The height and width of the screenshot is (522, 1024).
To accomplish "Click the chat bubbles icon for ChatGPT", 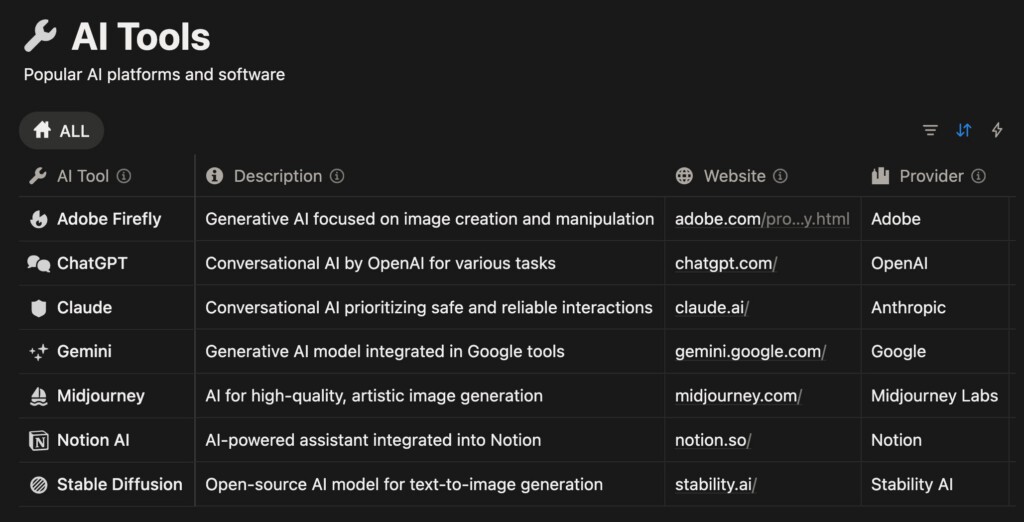I will pyautogui.click(x=39, y=263).
